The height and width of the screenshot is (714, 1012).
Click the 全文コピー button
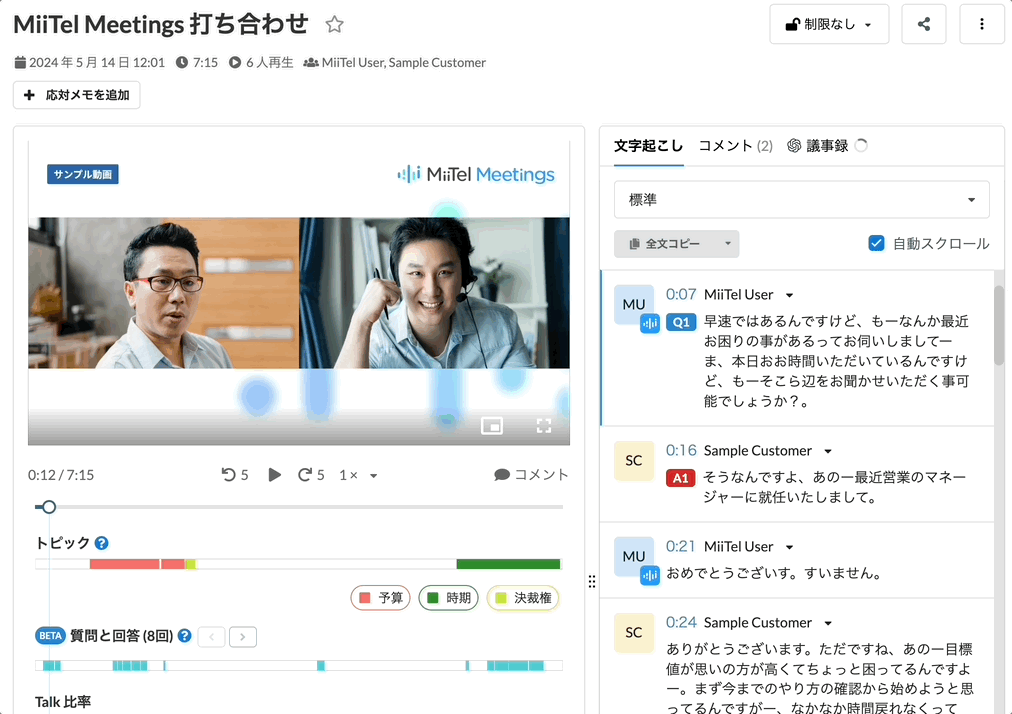(x=665, y=244)
